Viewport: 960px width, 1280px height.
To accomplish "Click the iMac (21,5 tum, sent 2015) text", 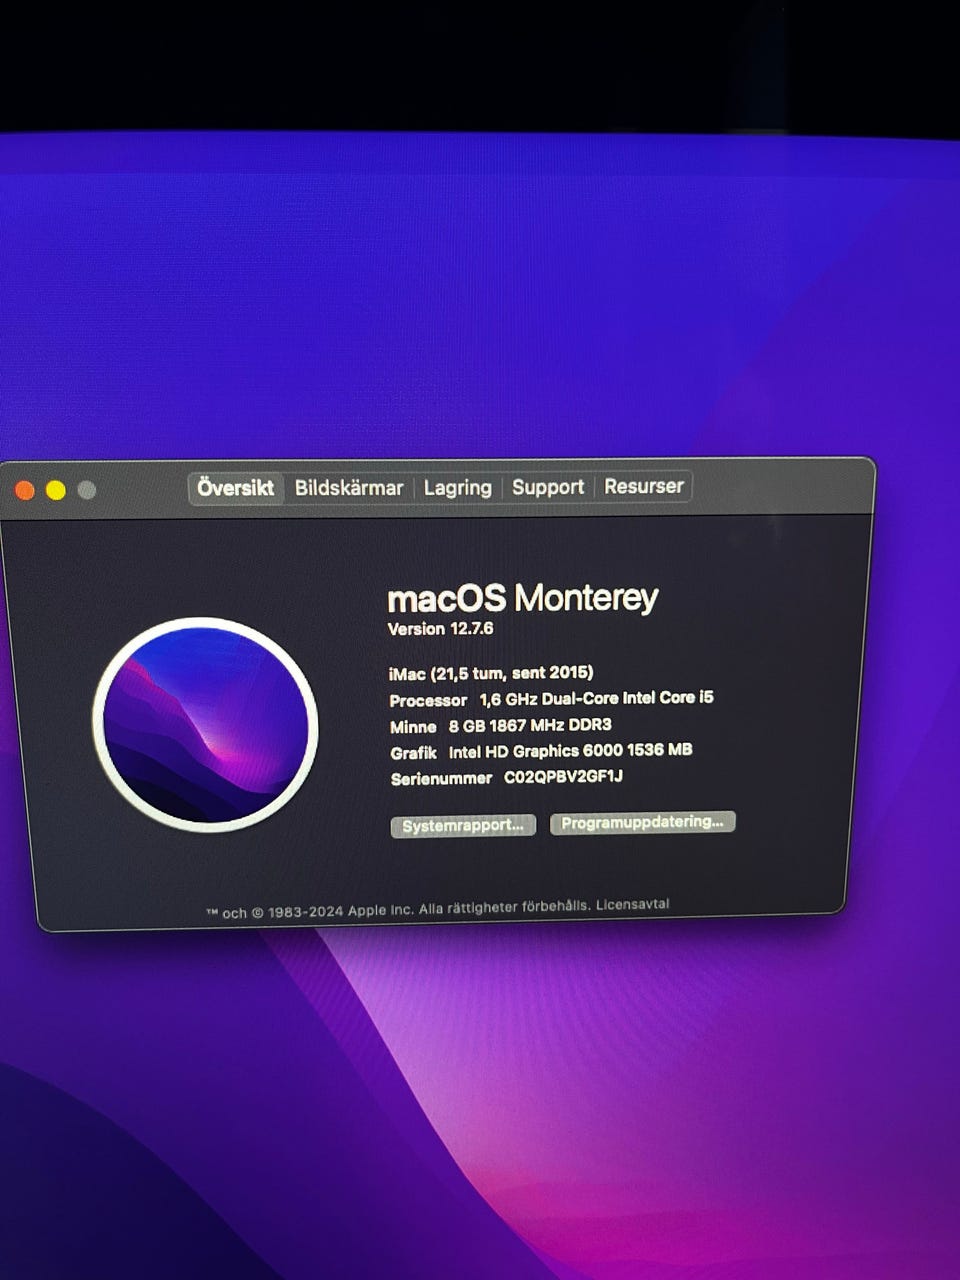I will point(490,673).
